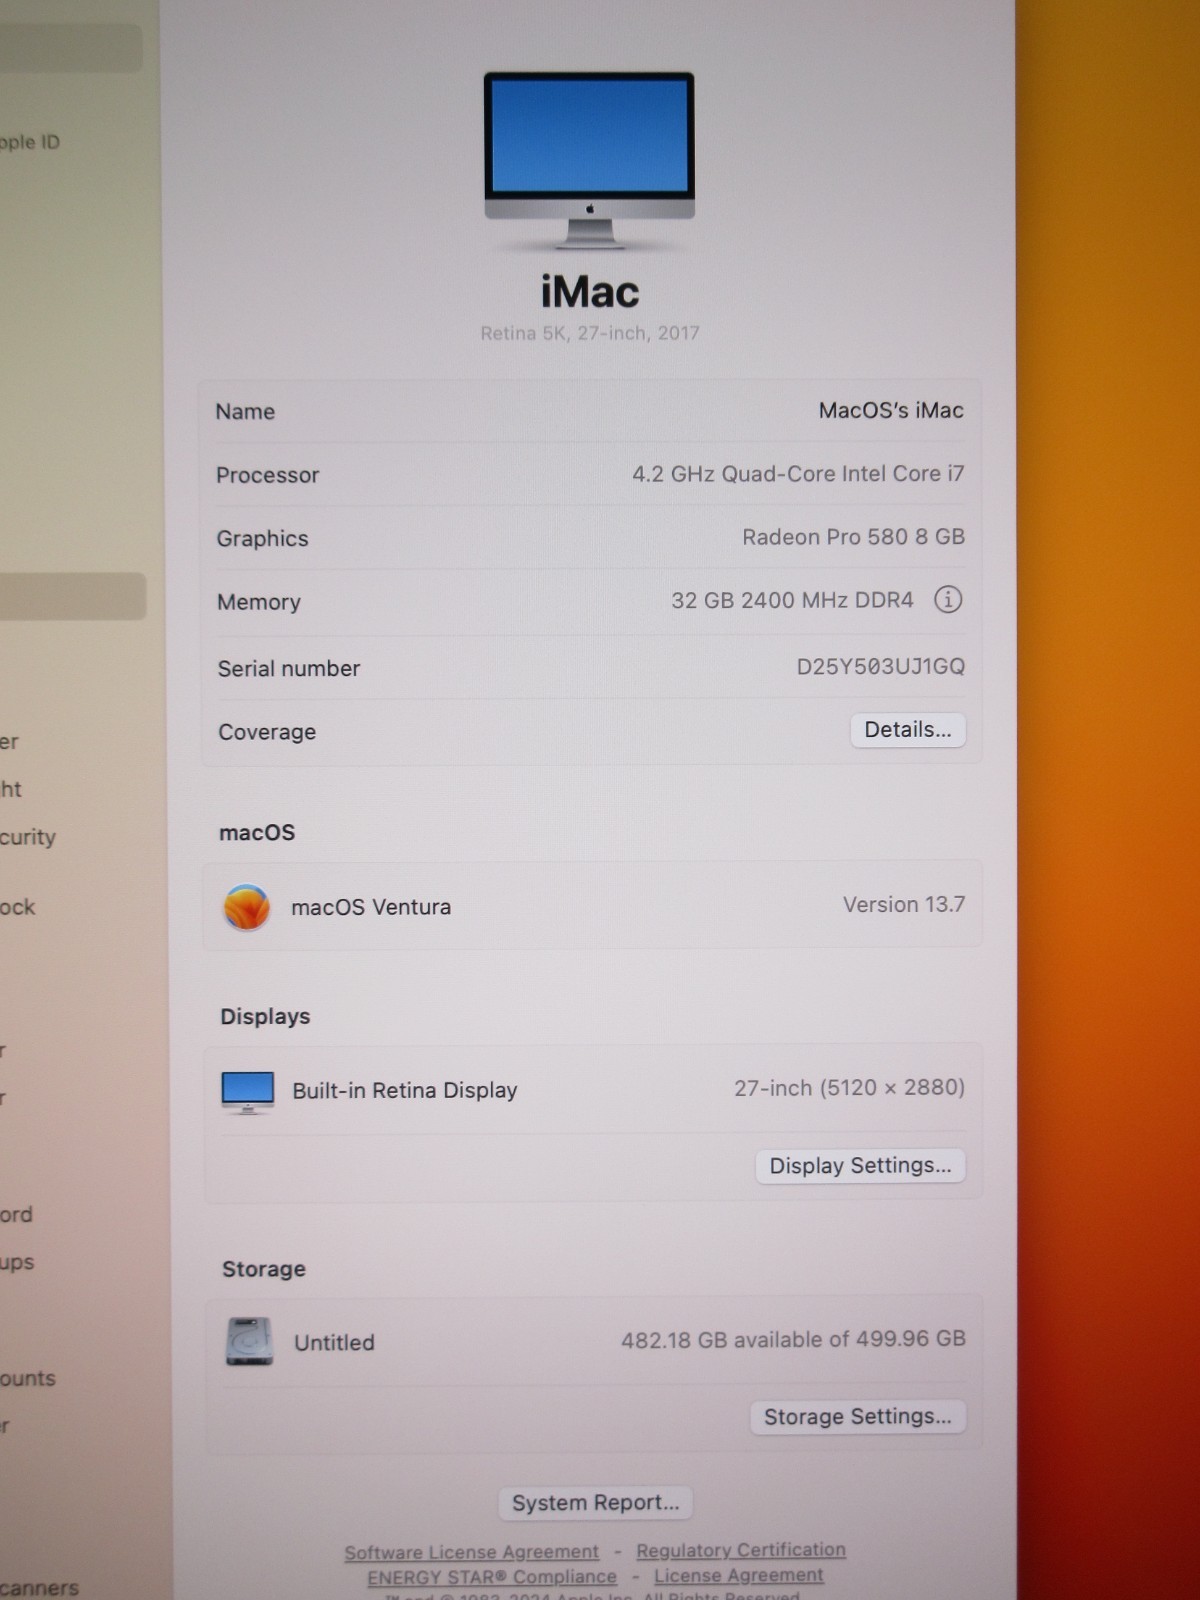This screenshot has height=1600, width=1200.
Task: Open Coverage Details button
Action: click(908, 730)
